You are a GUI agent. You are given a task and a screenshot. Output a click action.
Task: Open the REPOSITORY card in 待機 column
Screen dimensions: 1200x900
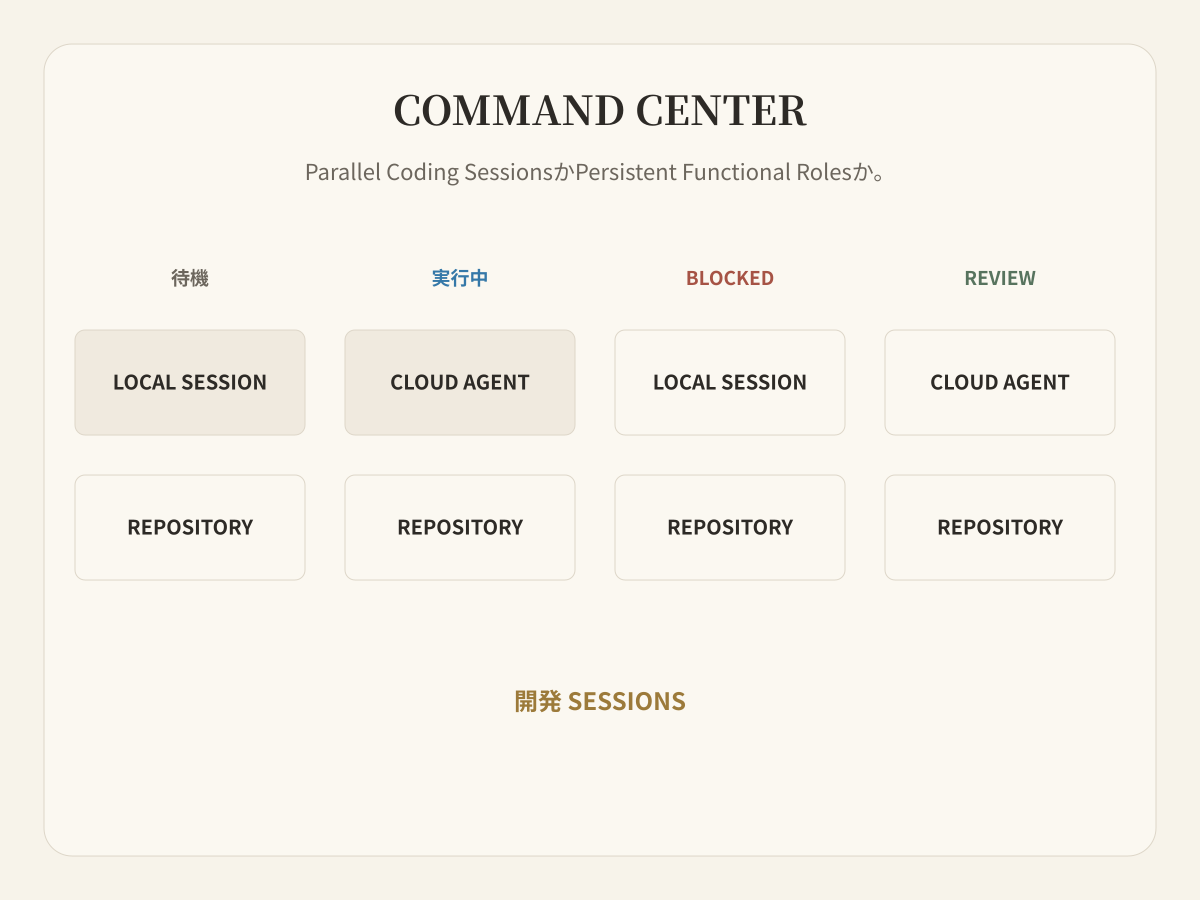coord(190,527)
